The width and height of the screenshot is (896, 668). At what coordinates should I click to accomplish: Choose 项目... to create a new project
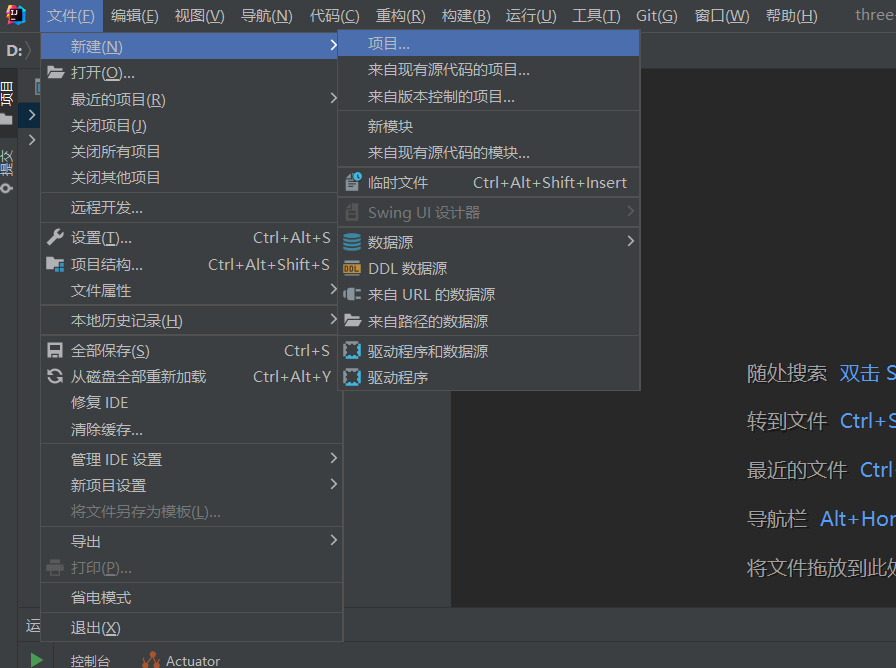click(x=489, y=43)
